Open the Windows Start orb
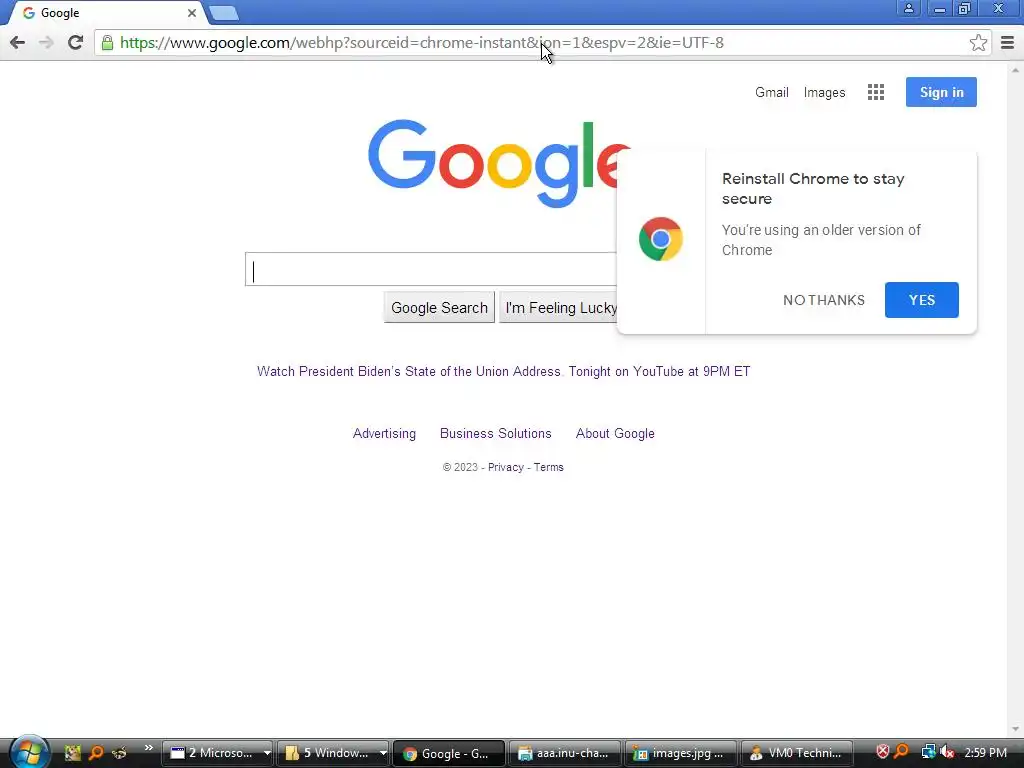The height and width of the screenshot is (768, 1024). [x=28, y=752]
